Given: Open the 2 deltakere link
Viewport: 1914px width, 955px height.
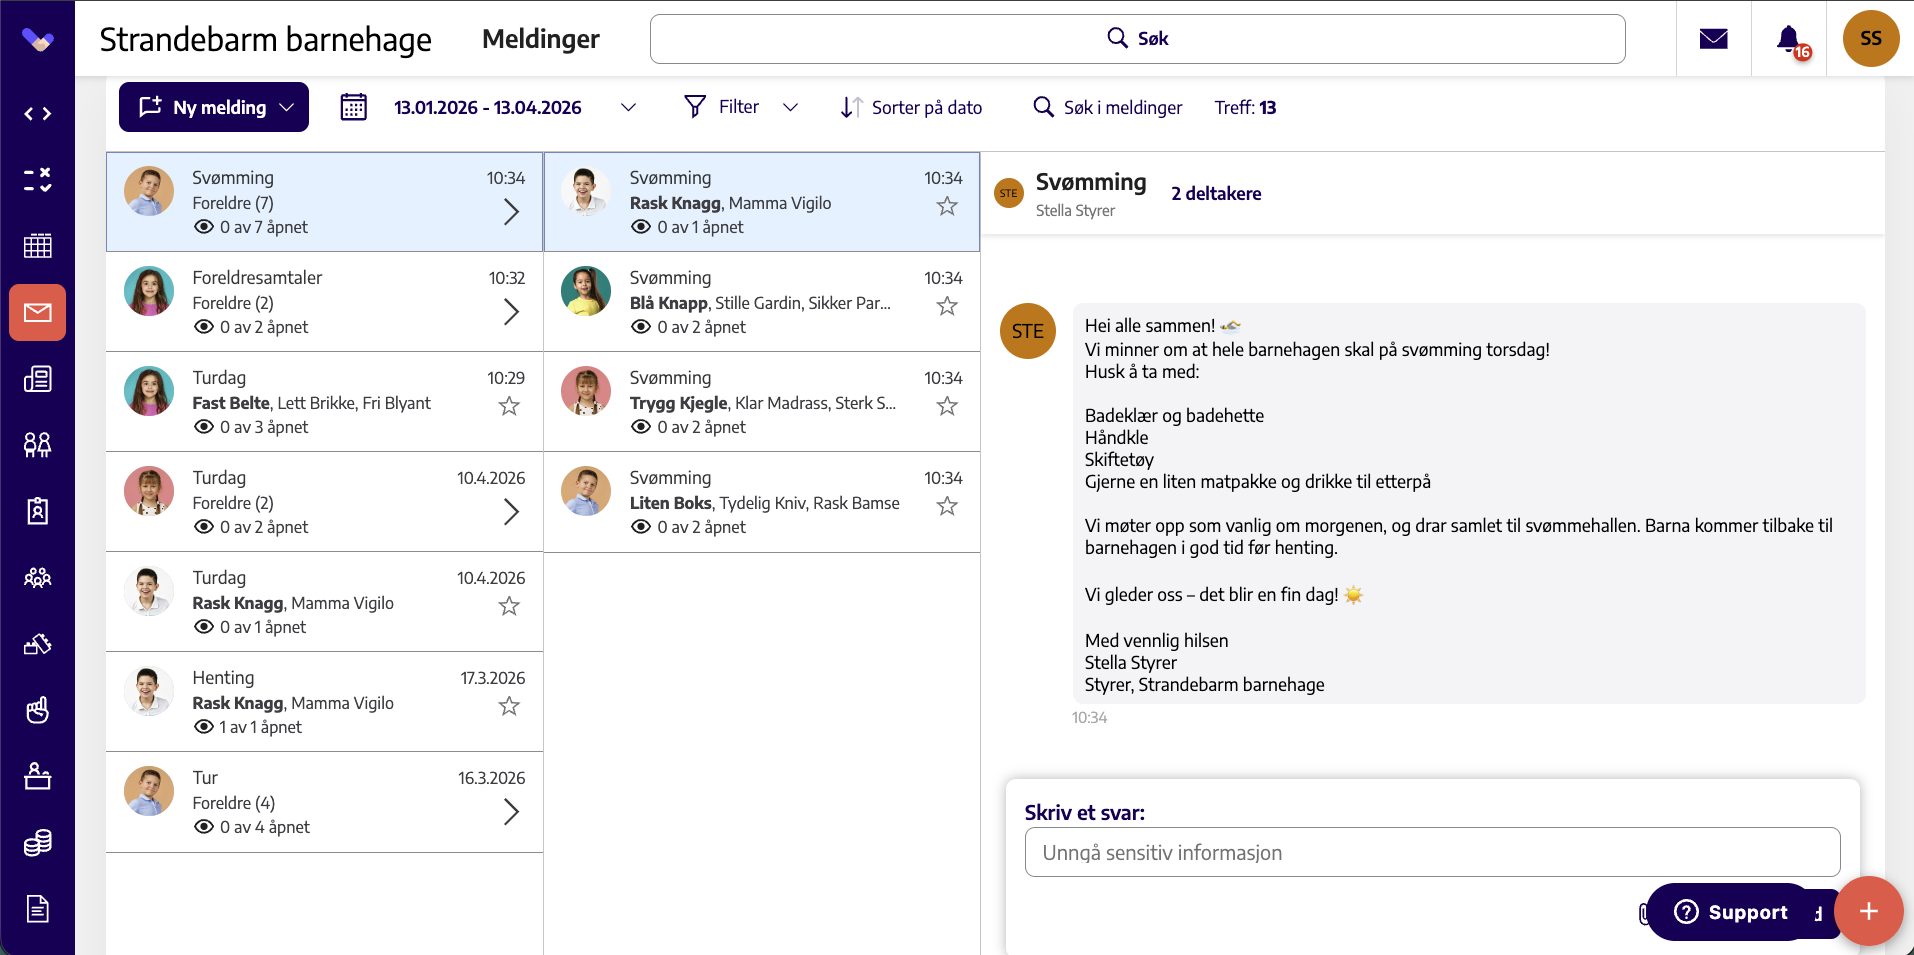Looking at the screenshot, I should [x=1216, y=194].
